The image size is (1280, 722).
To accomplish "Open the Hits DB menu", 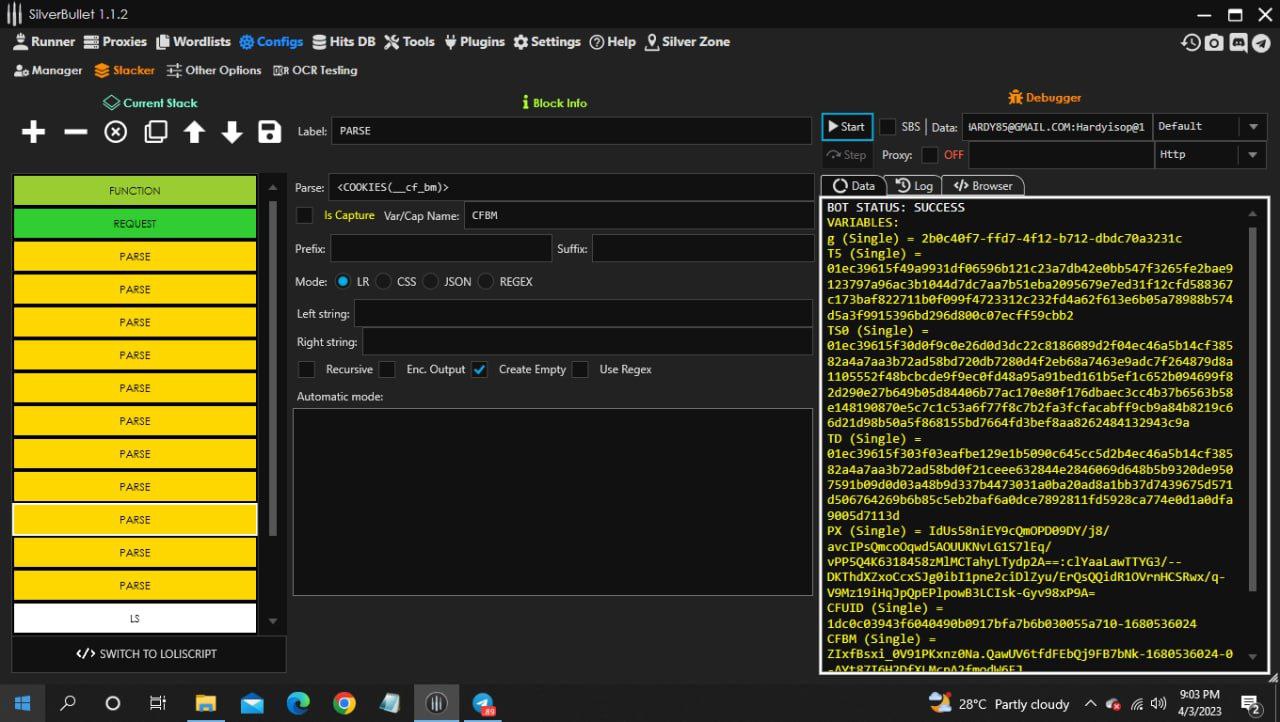I will (x=344, y=42).
